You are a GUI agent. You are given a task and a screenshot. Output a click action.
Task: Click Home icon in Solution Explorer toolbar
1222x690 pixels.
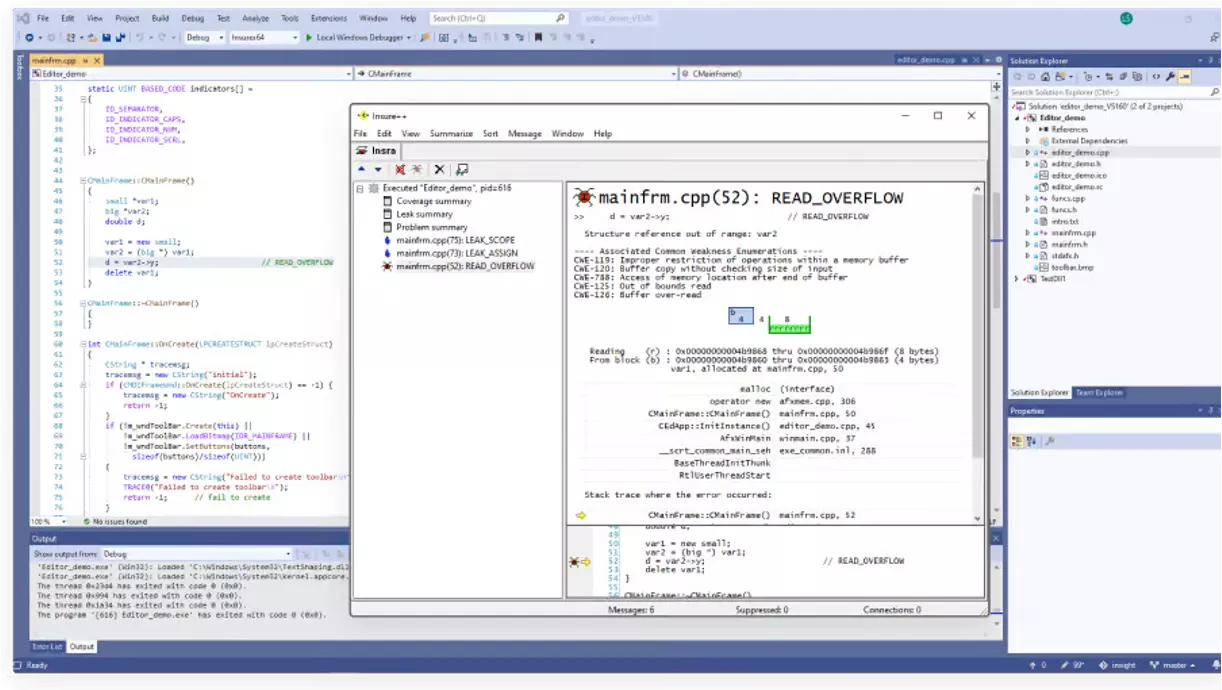point(1045,77)
